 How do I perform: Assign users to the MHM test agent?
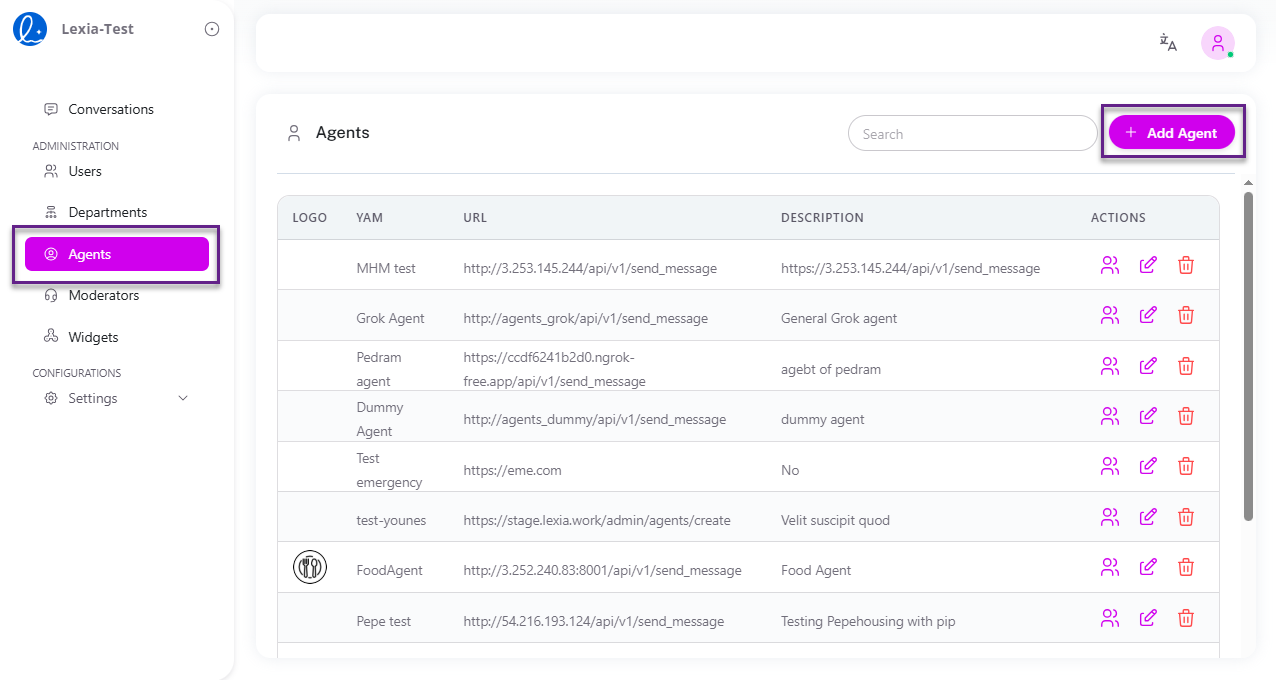[x=1109, y=264]
